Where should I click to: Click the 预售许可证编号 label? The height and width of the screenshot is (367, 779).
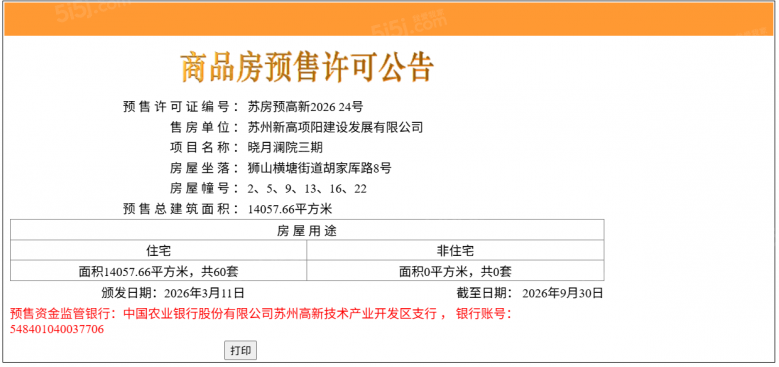tap(181, 106)
